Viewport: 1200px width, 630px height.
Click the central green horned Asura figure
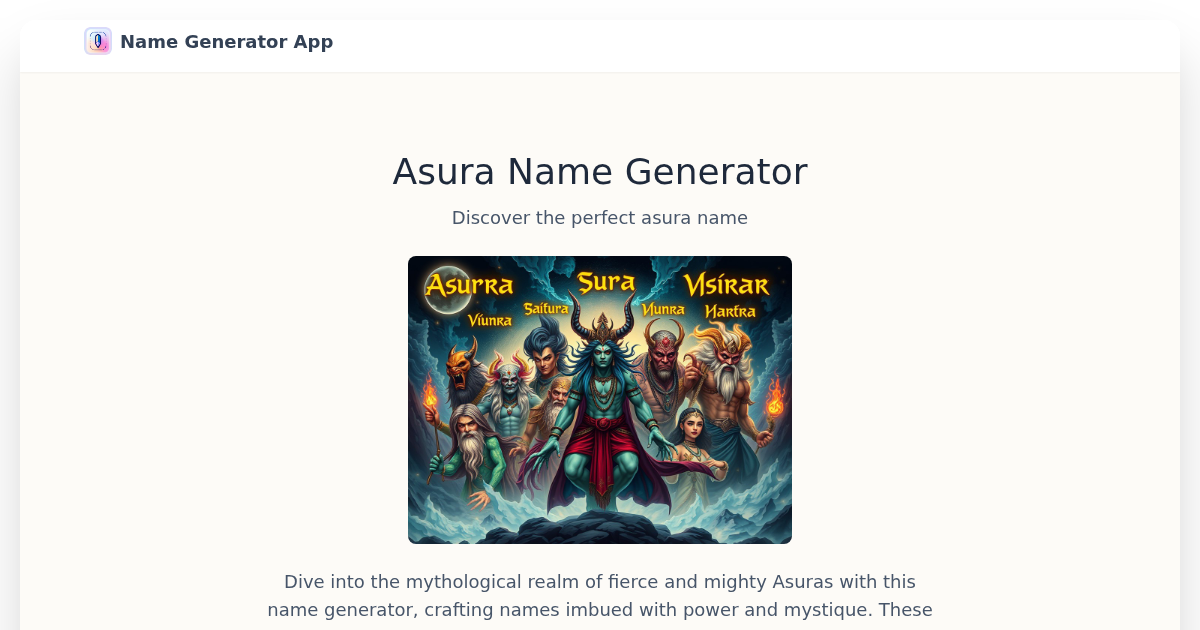(x=601, y=410)
